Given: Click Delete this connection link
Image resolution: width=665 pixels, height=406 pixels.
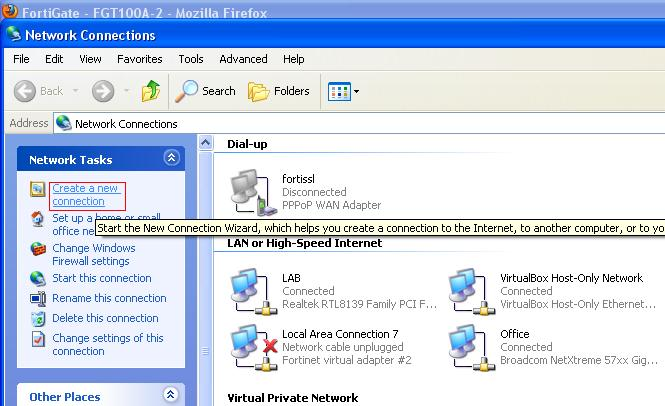Looking at the screenshot, I should point(105,318).
